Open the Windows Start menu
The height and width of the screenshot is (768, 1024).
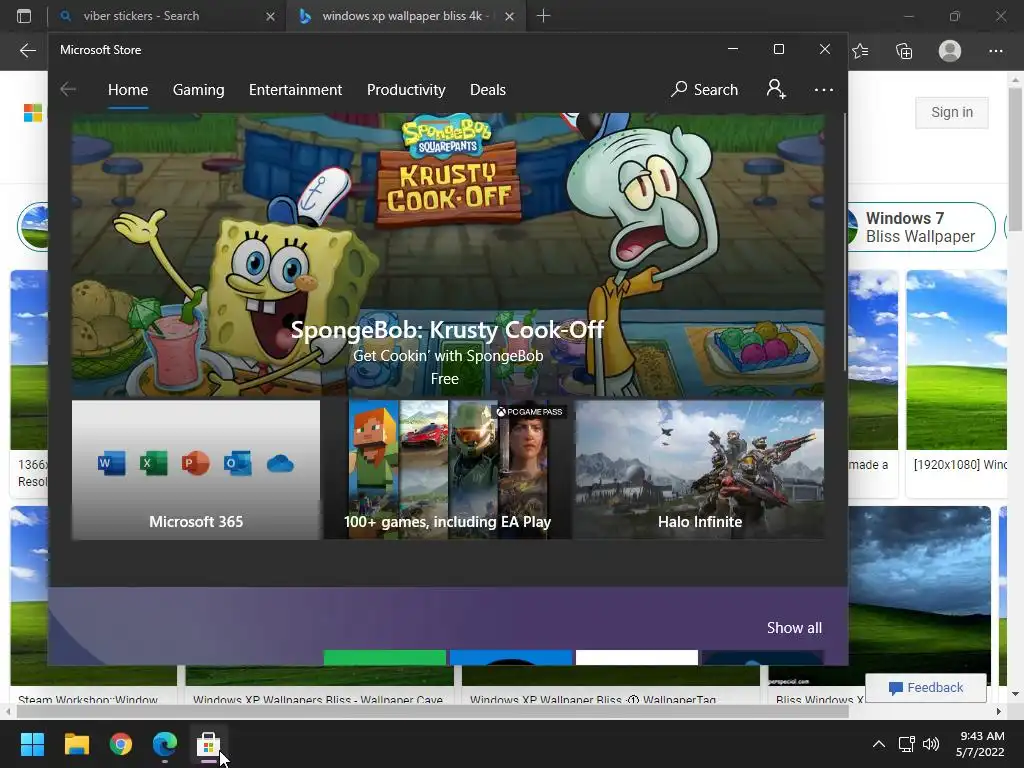click(x=32, y=744)
